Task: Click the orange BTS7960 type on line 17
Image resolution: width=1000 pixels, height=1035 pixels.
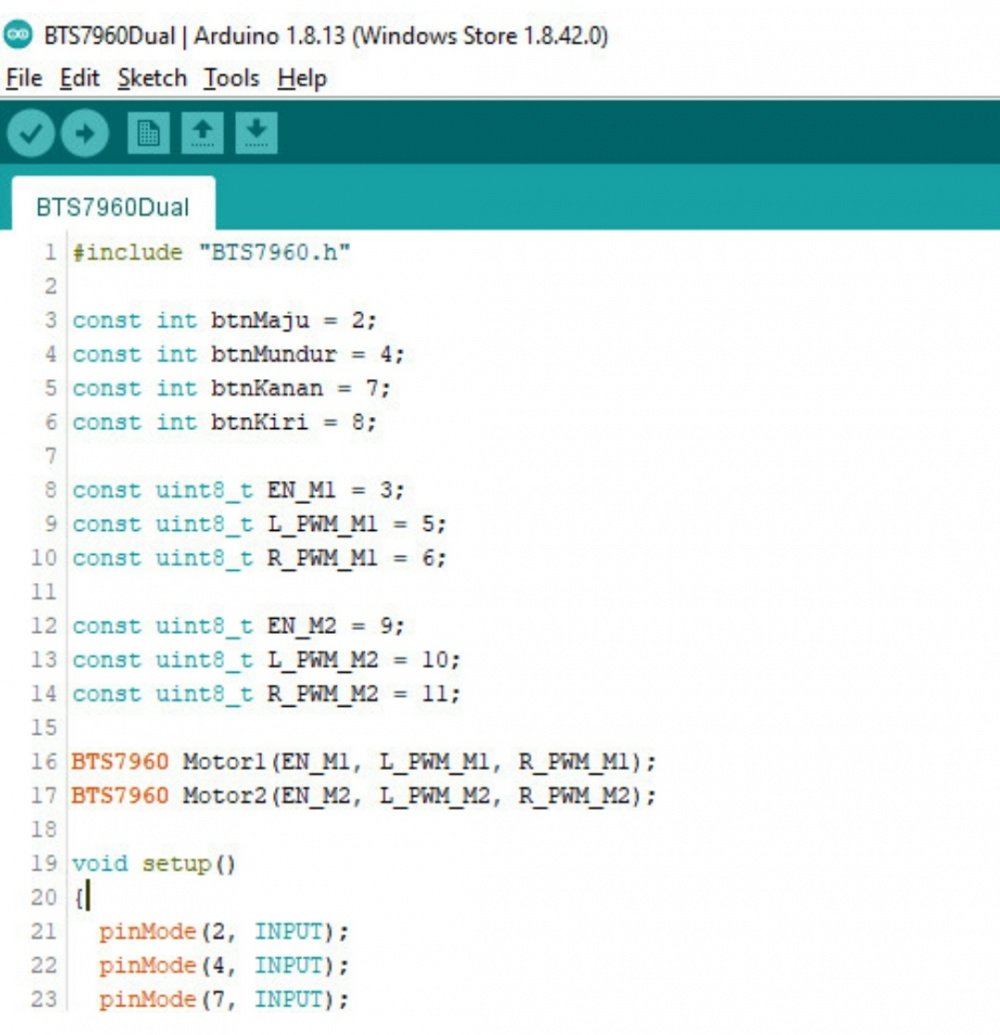Action: [x=120, y=796]
